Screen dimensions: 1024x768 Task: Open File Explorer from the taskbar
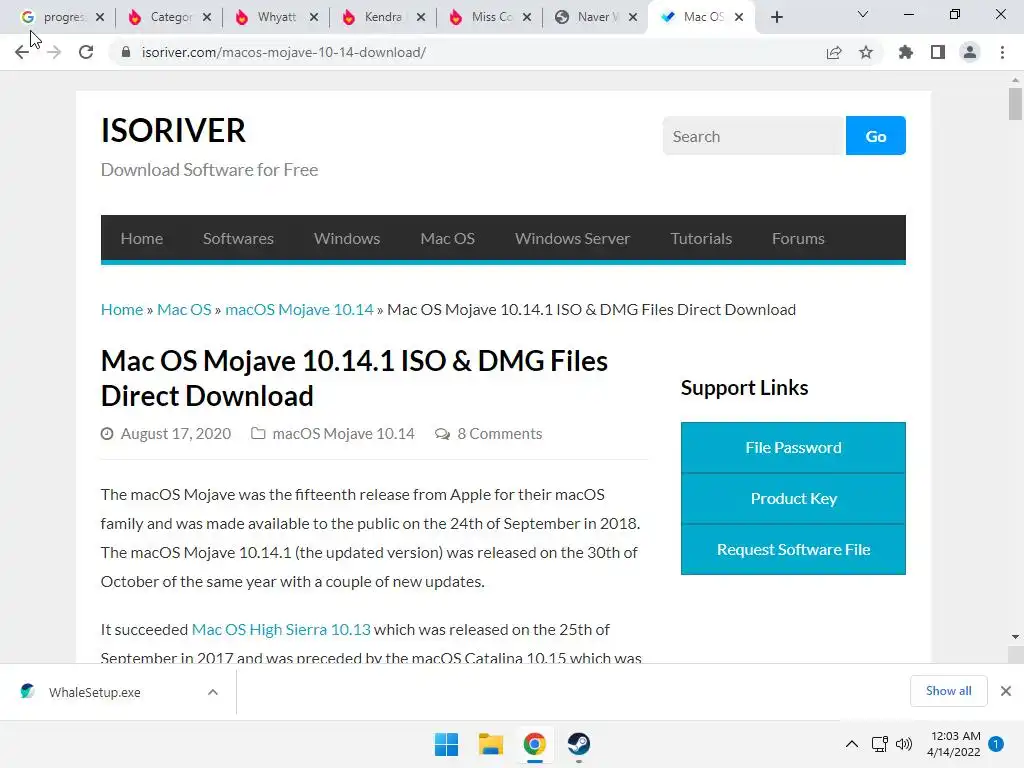point(490,744)
